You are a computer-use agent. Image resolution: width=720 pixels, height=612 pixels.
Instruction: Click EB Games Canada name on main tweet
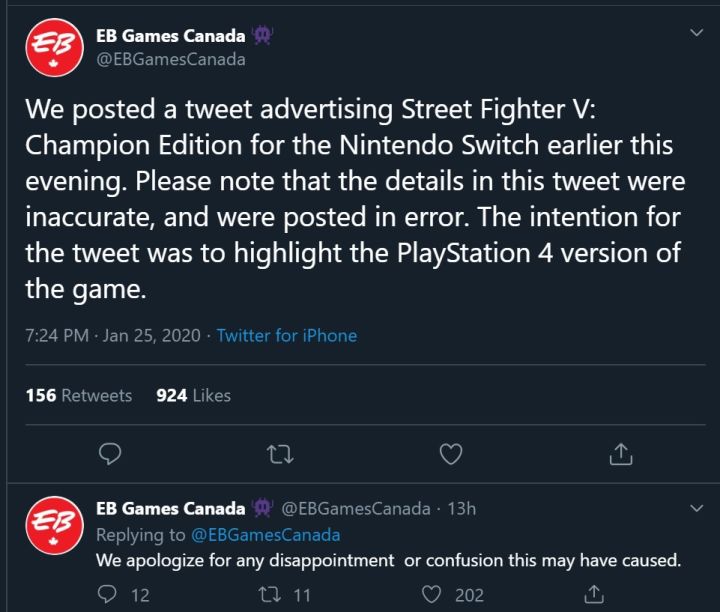[x=170, y=36]
